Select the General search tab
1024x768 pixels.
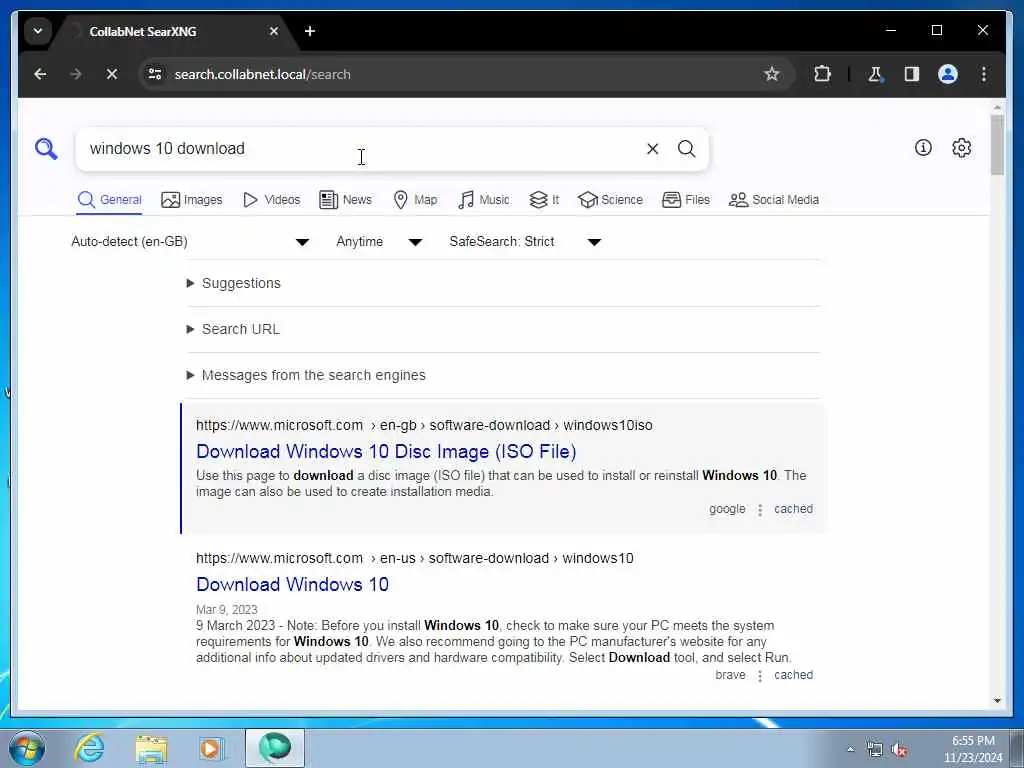109,200
